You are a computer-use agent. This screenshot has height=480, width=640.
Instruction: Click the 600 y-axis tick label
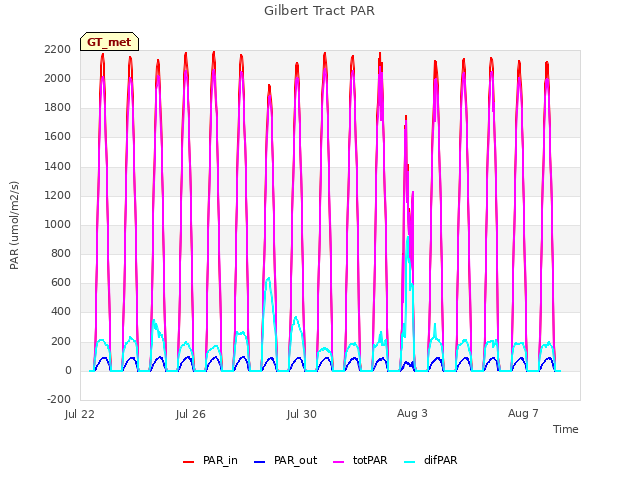[x=61, y=282]
